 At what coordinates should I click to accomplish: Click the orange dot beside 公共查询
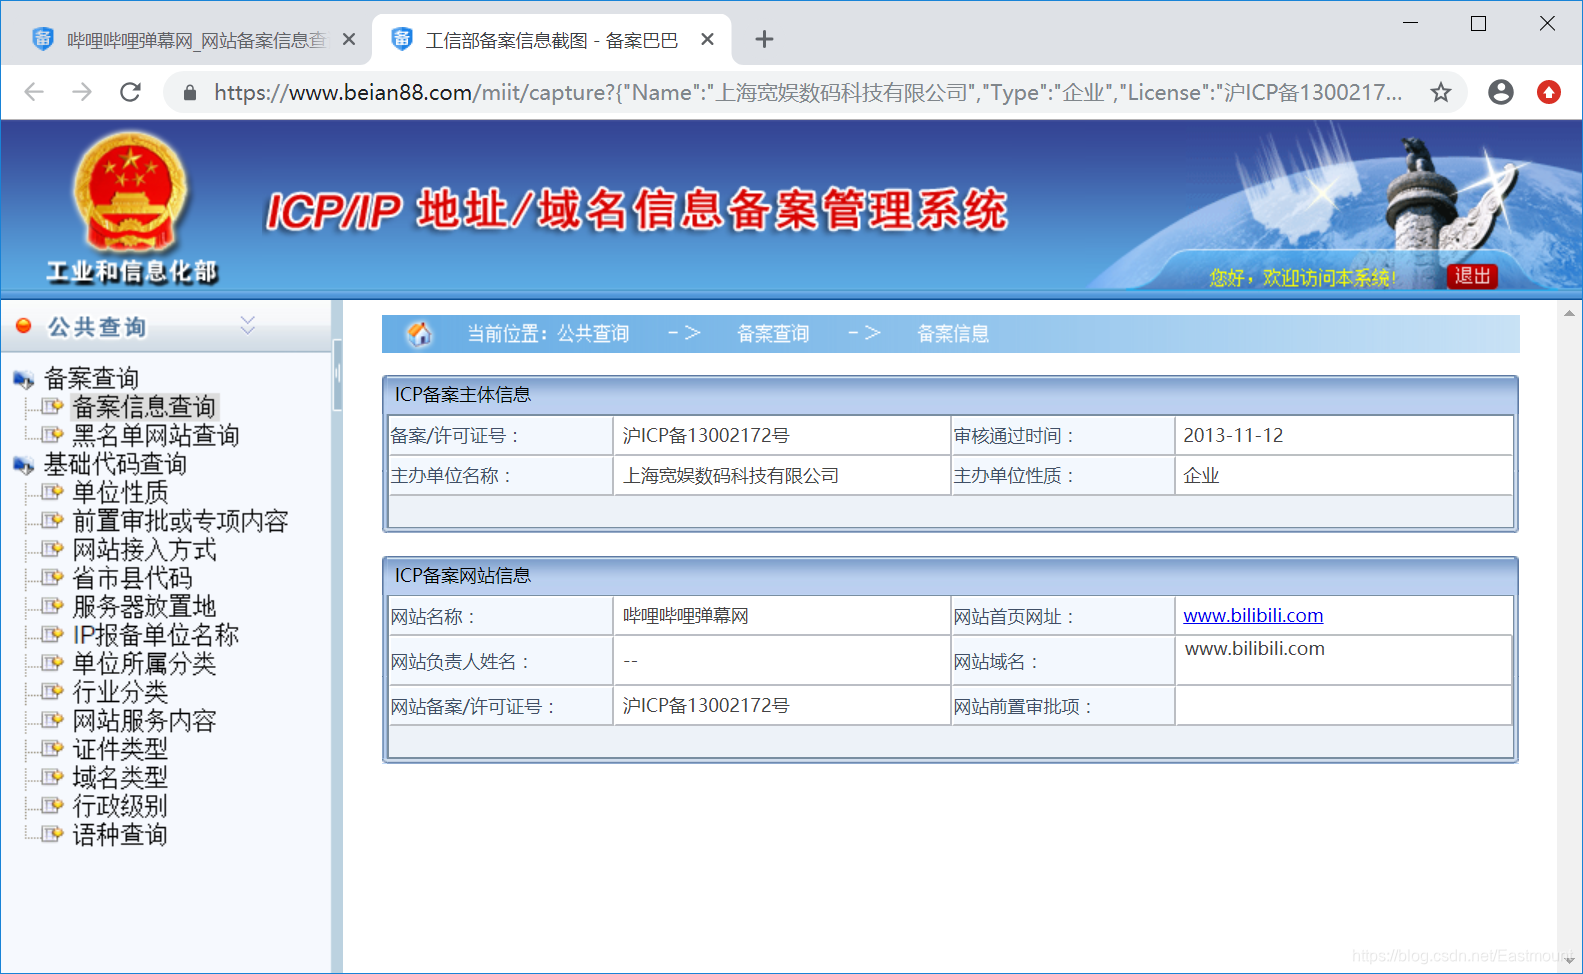pyautogui.click(x=24, y=326)
